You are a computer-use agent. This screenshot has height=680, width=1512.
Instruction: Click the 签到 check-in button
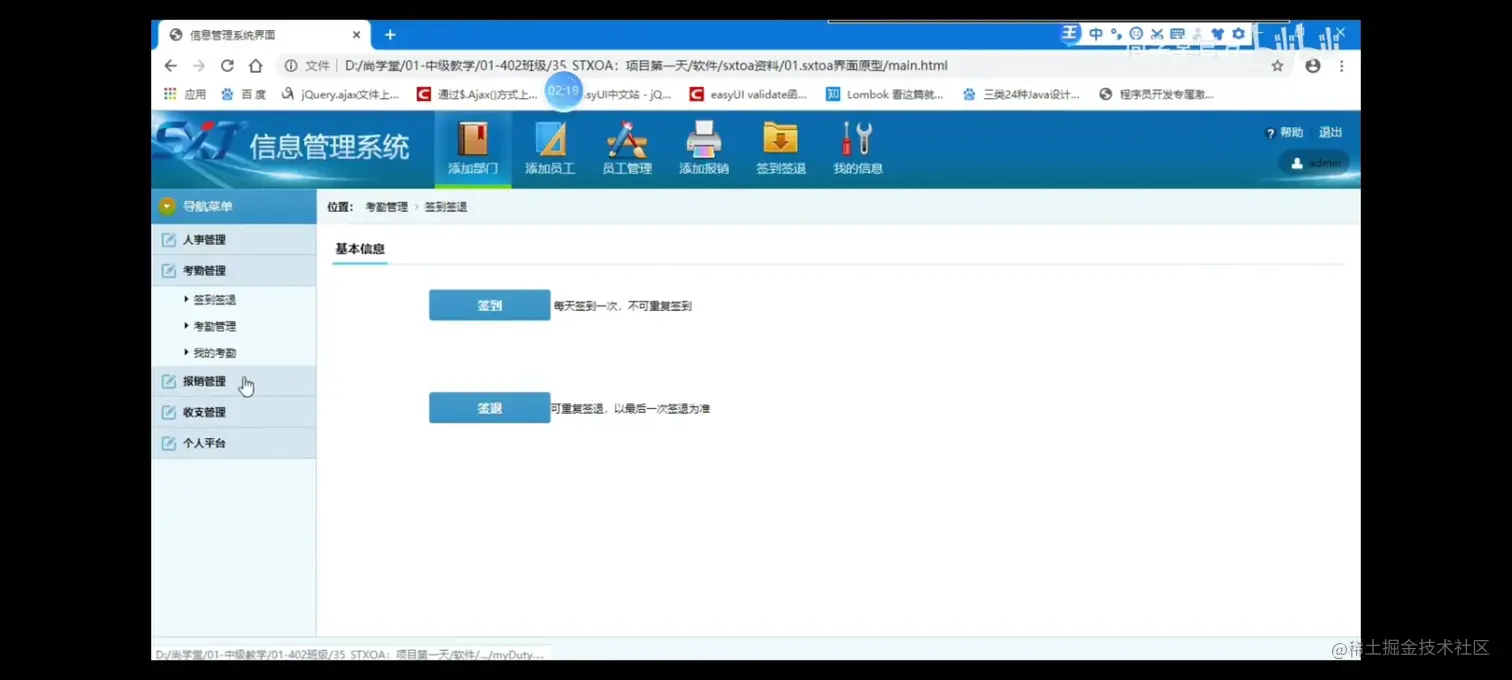point(490,306)
